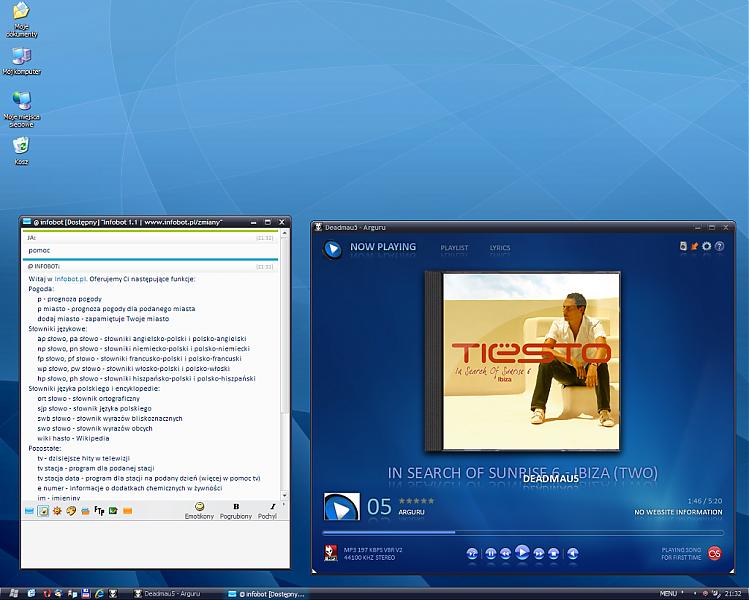Open the Mój komputer desktop icon
Image resolution: width=749 pixels, height=600 pixels.
coord(21,61)
